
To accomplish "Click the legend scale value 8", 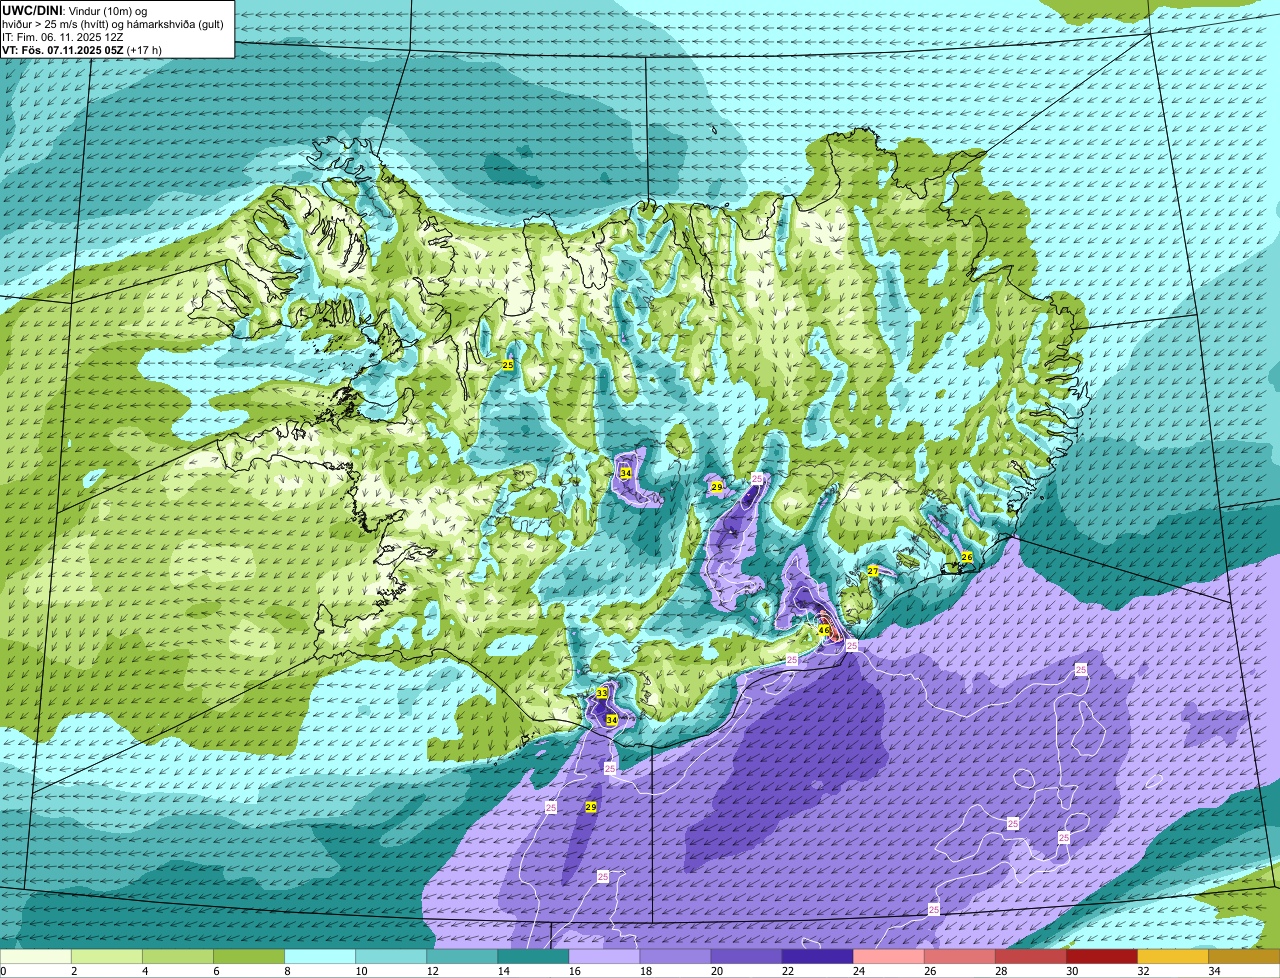I will pyautogui.click(x=285, y=971).
